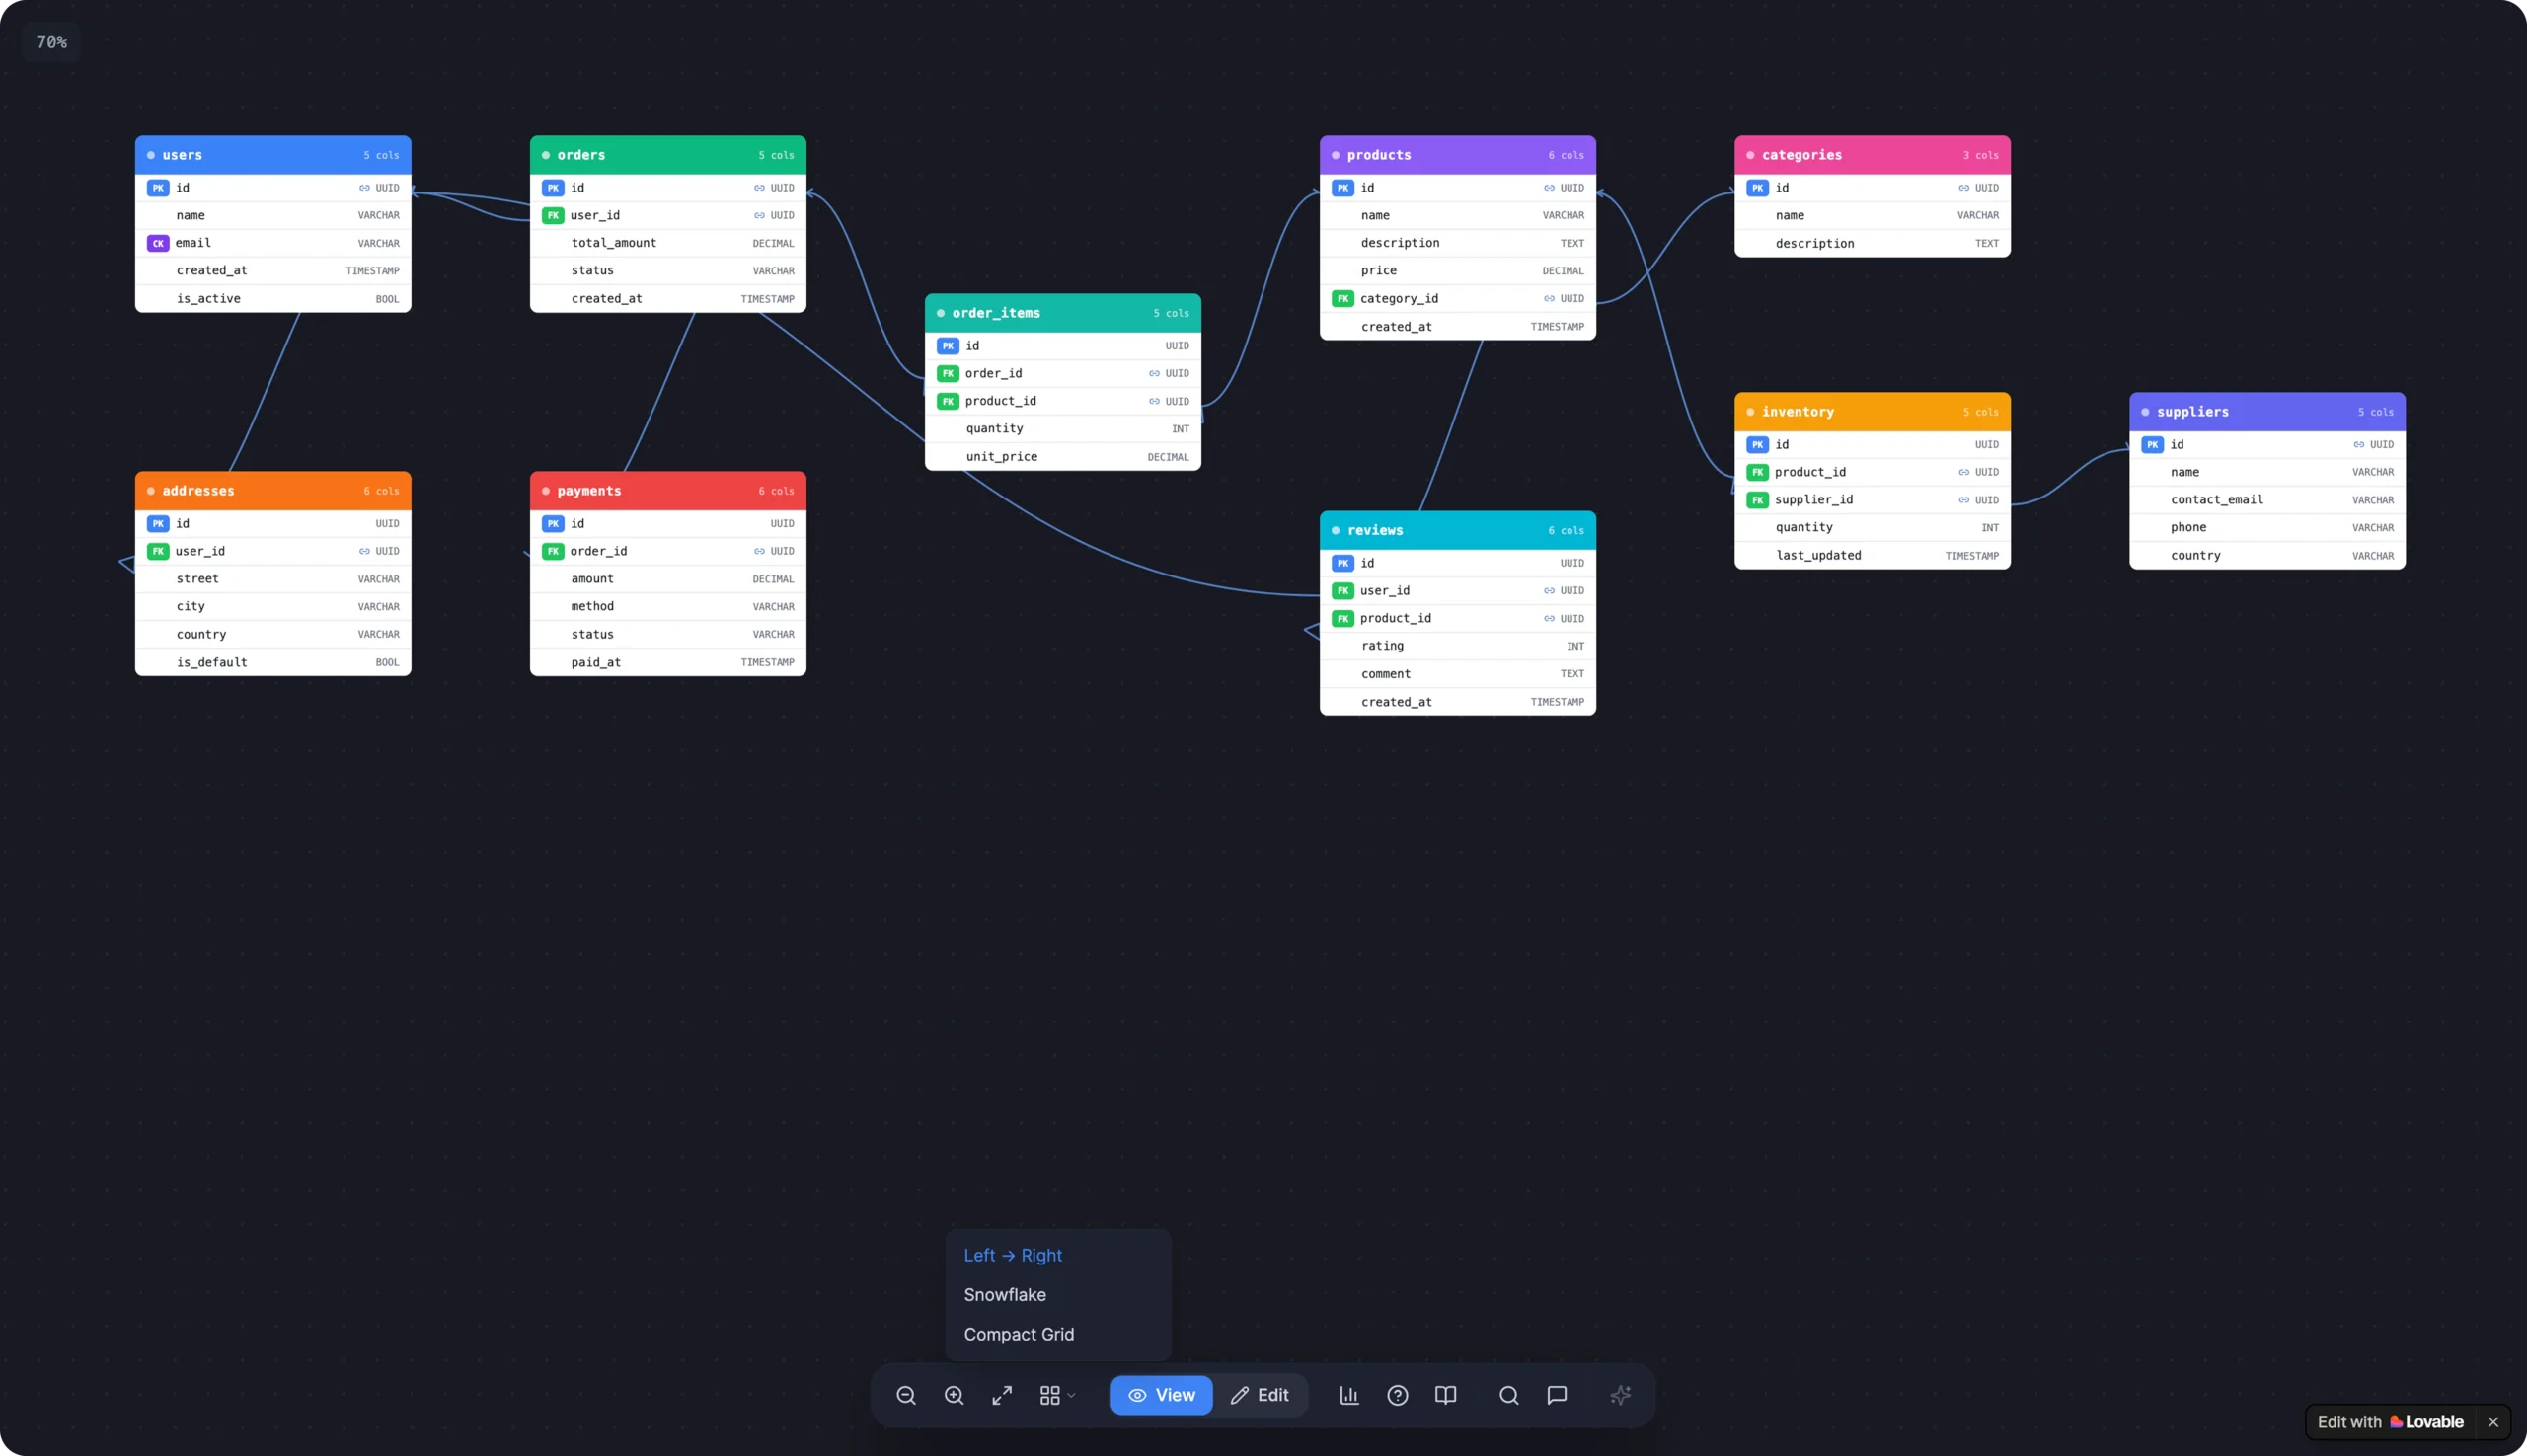Image resolution: width=2527 pixels, height=1456 pixels.
Task: Toggle the layout grid dropdown button
Action: coord(1056,1395)
